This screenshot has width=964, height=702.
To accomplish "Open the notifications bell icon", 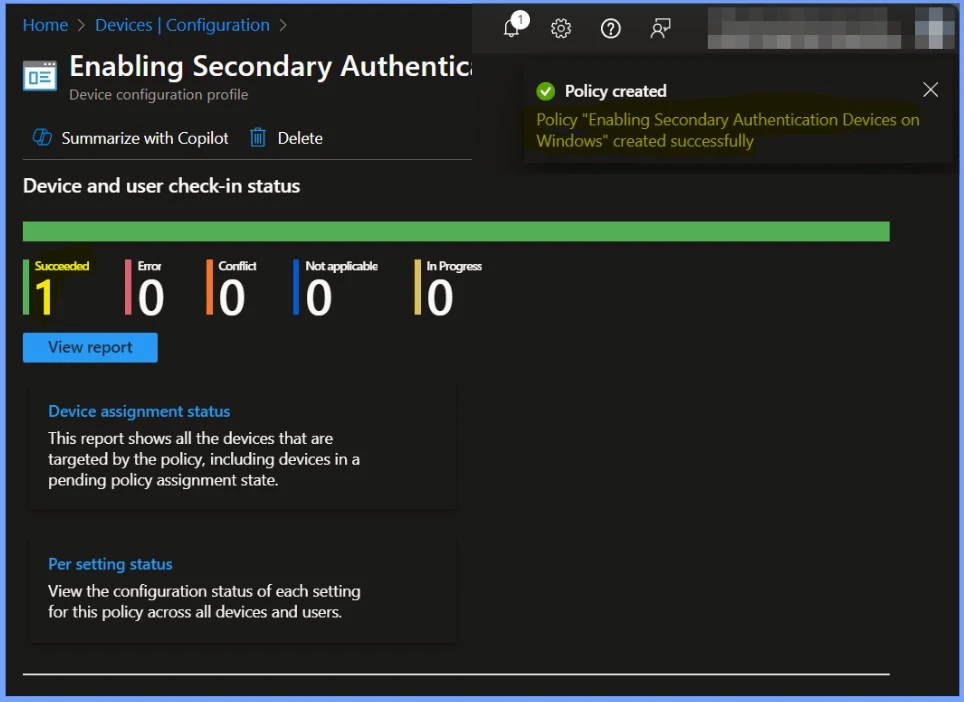I will coord(512,28).
